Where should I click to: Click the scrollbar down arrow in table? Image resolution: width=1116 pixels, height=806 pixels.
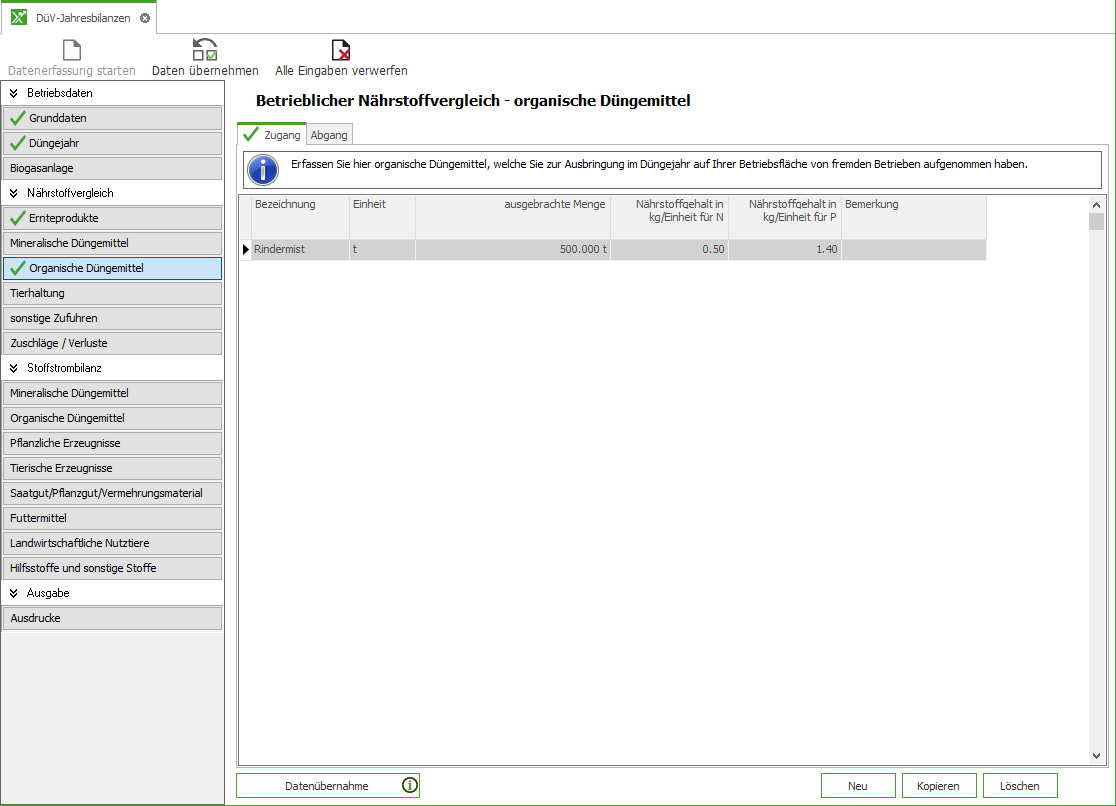click(x=1096, y=756)
